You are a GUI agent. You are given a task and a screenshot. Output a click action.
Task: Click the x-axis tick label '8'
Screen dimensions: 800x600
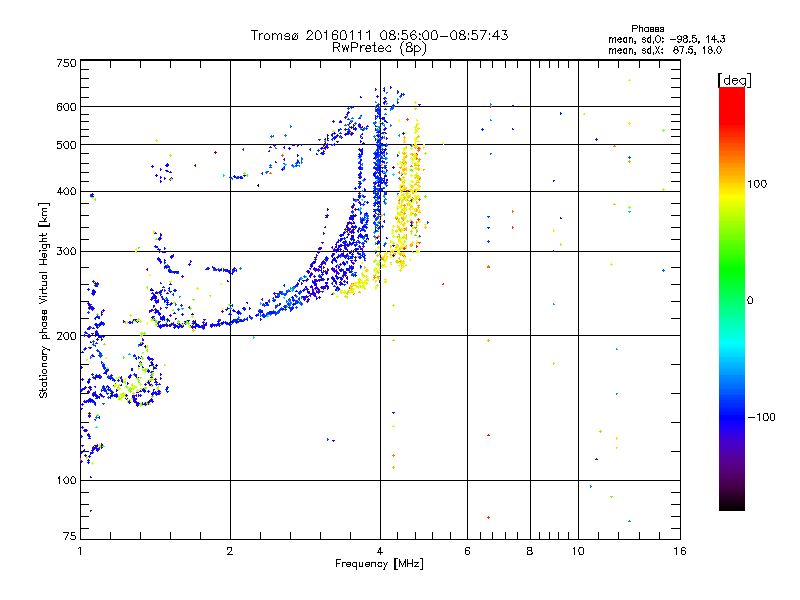[530, 551]
